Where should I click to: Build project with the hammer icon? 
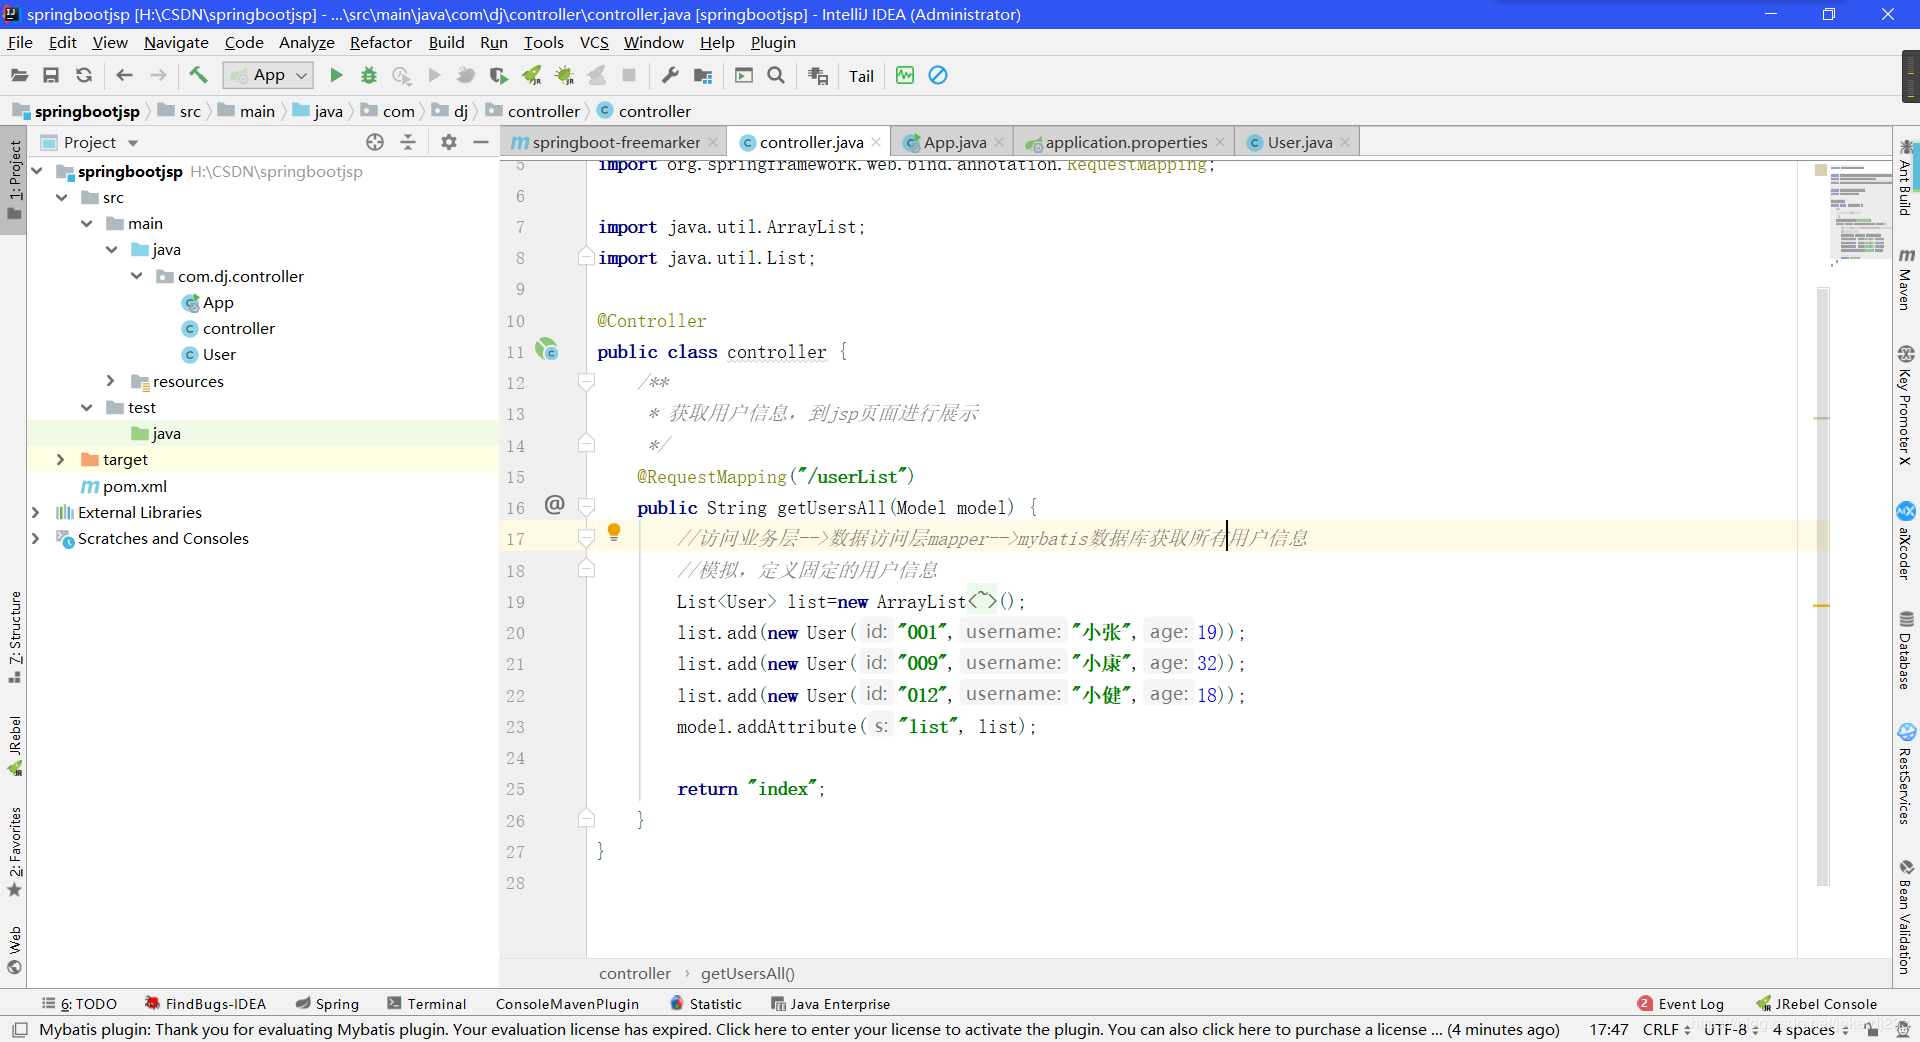tap(198, 75)
